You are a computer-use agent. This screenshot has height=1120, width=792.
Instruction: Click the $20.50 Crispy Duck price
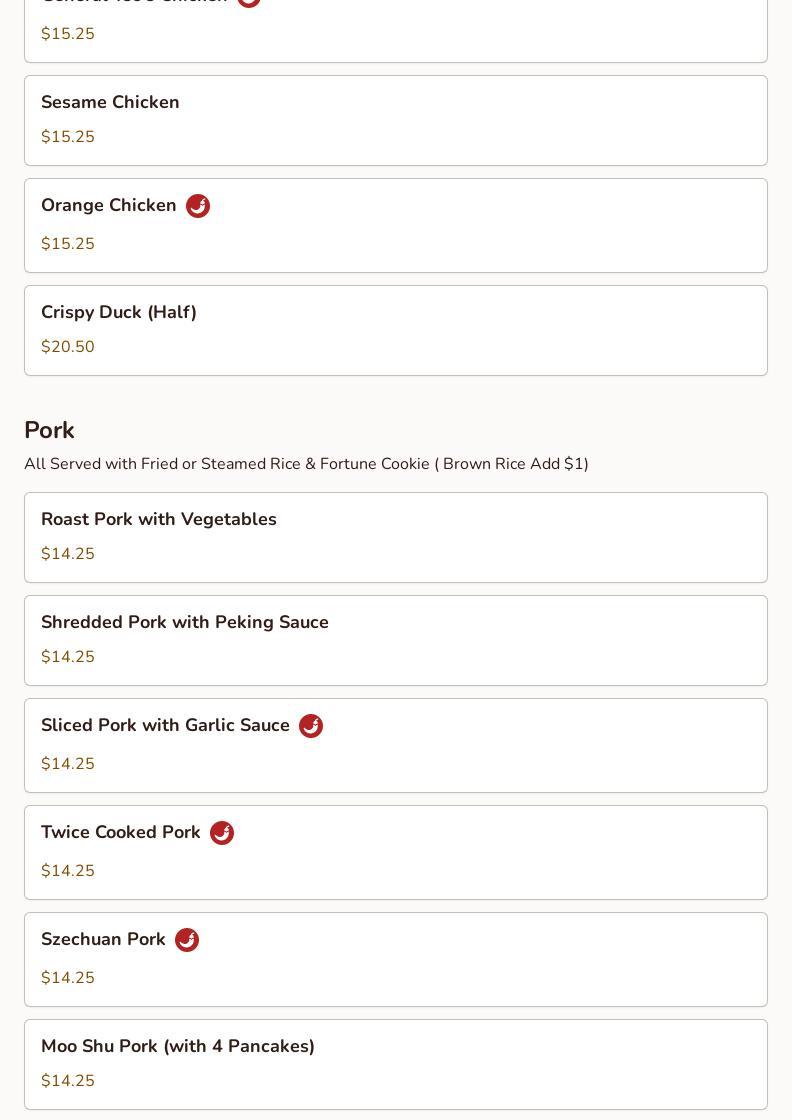coord(68,347)
